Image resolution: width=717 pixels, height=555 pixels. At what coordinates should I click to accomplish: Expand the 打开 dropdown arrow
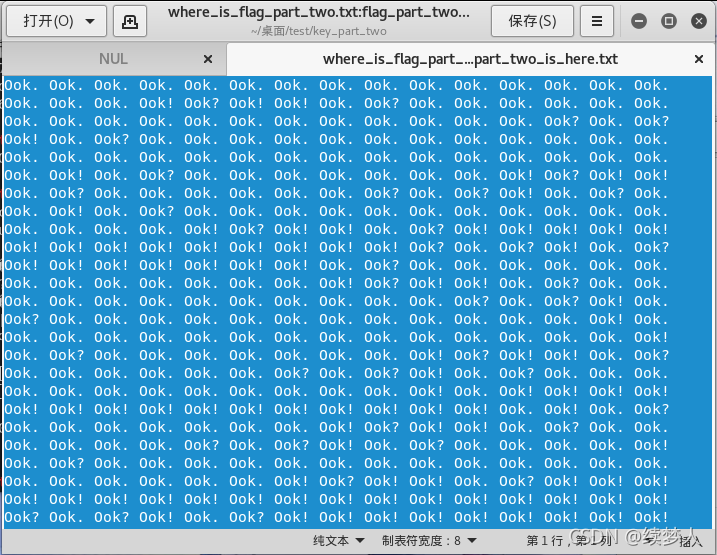pos(90,21)
